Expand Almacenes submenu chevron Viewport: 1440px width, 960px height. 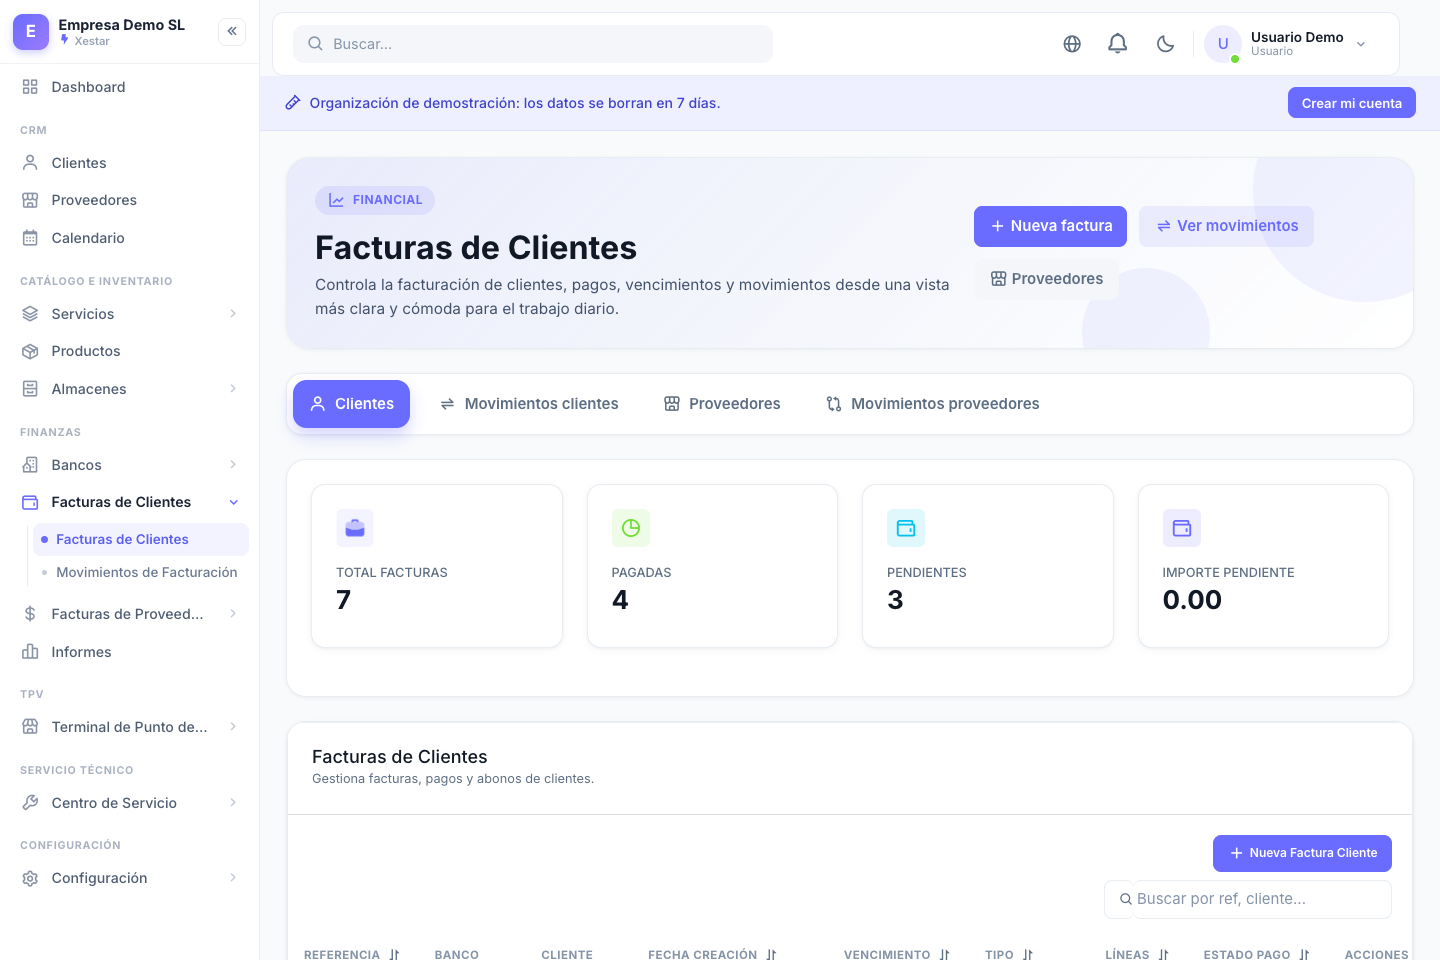point(233,389)
